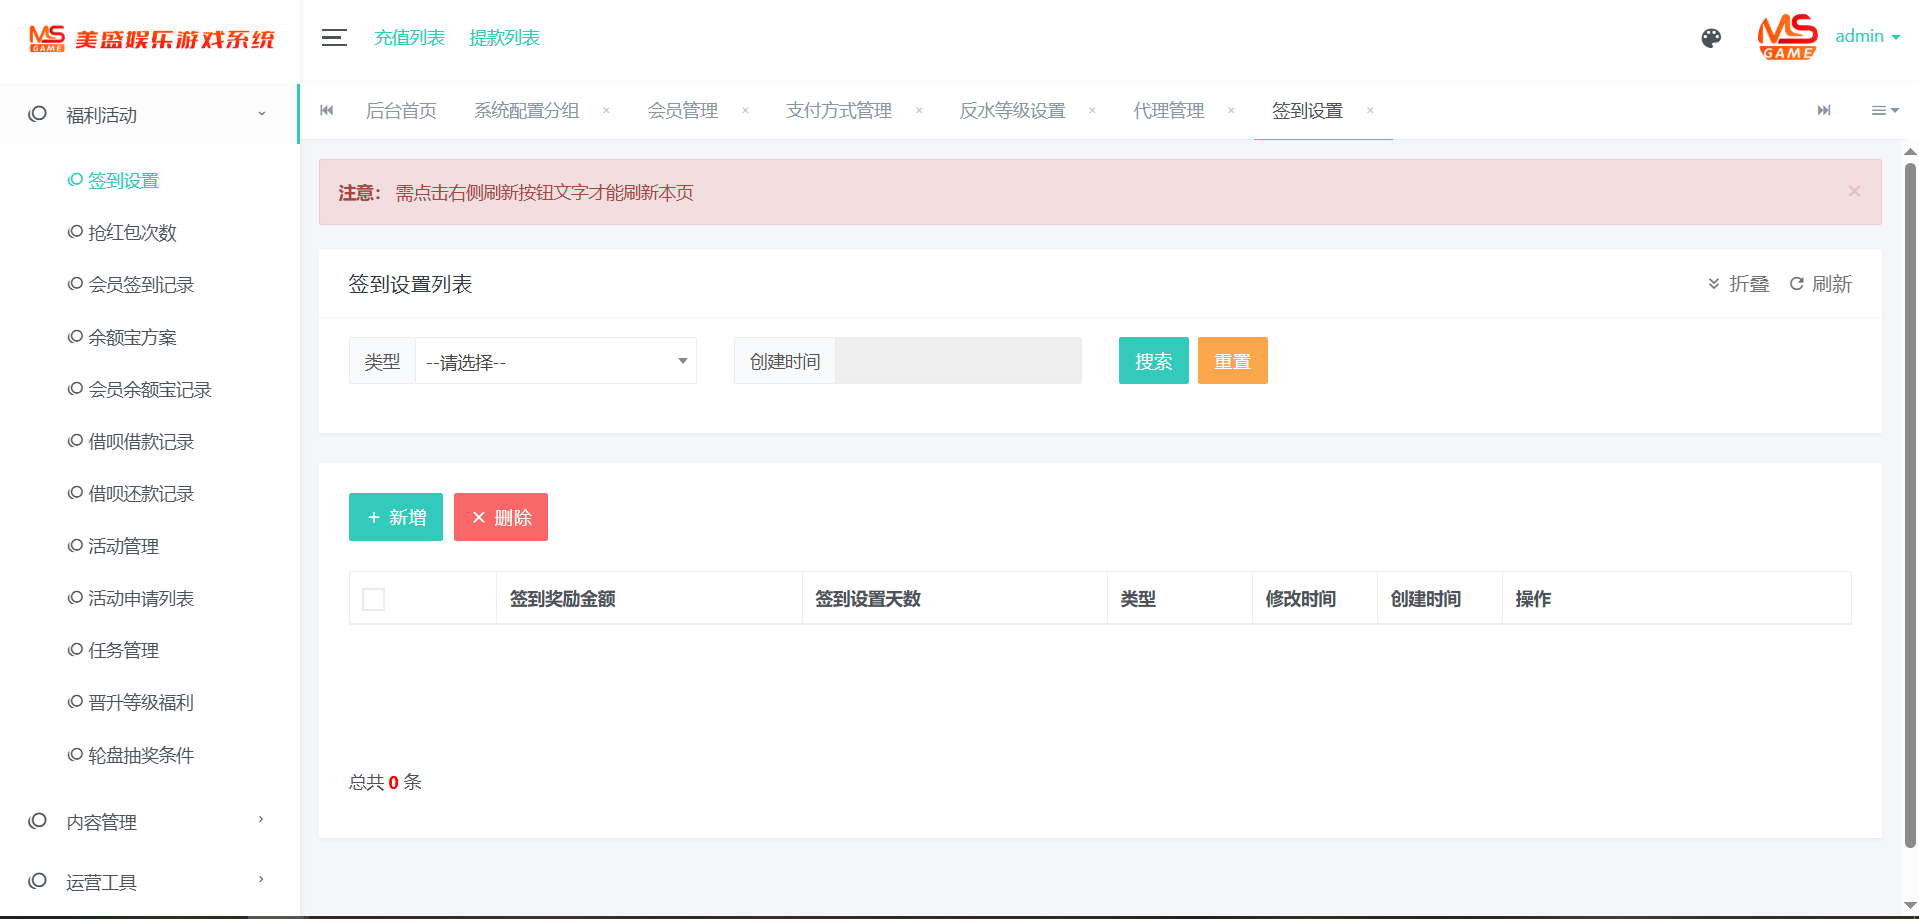Open the 类型 dropdown selector
The height and width of the screenshot is (919, 1919).
pos(556,361)
